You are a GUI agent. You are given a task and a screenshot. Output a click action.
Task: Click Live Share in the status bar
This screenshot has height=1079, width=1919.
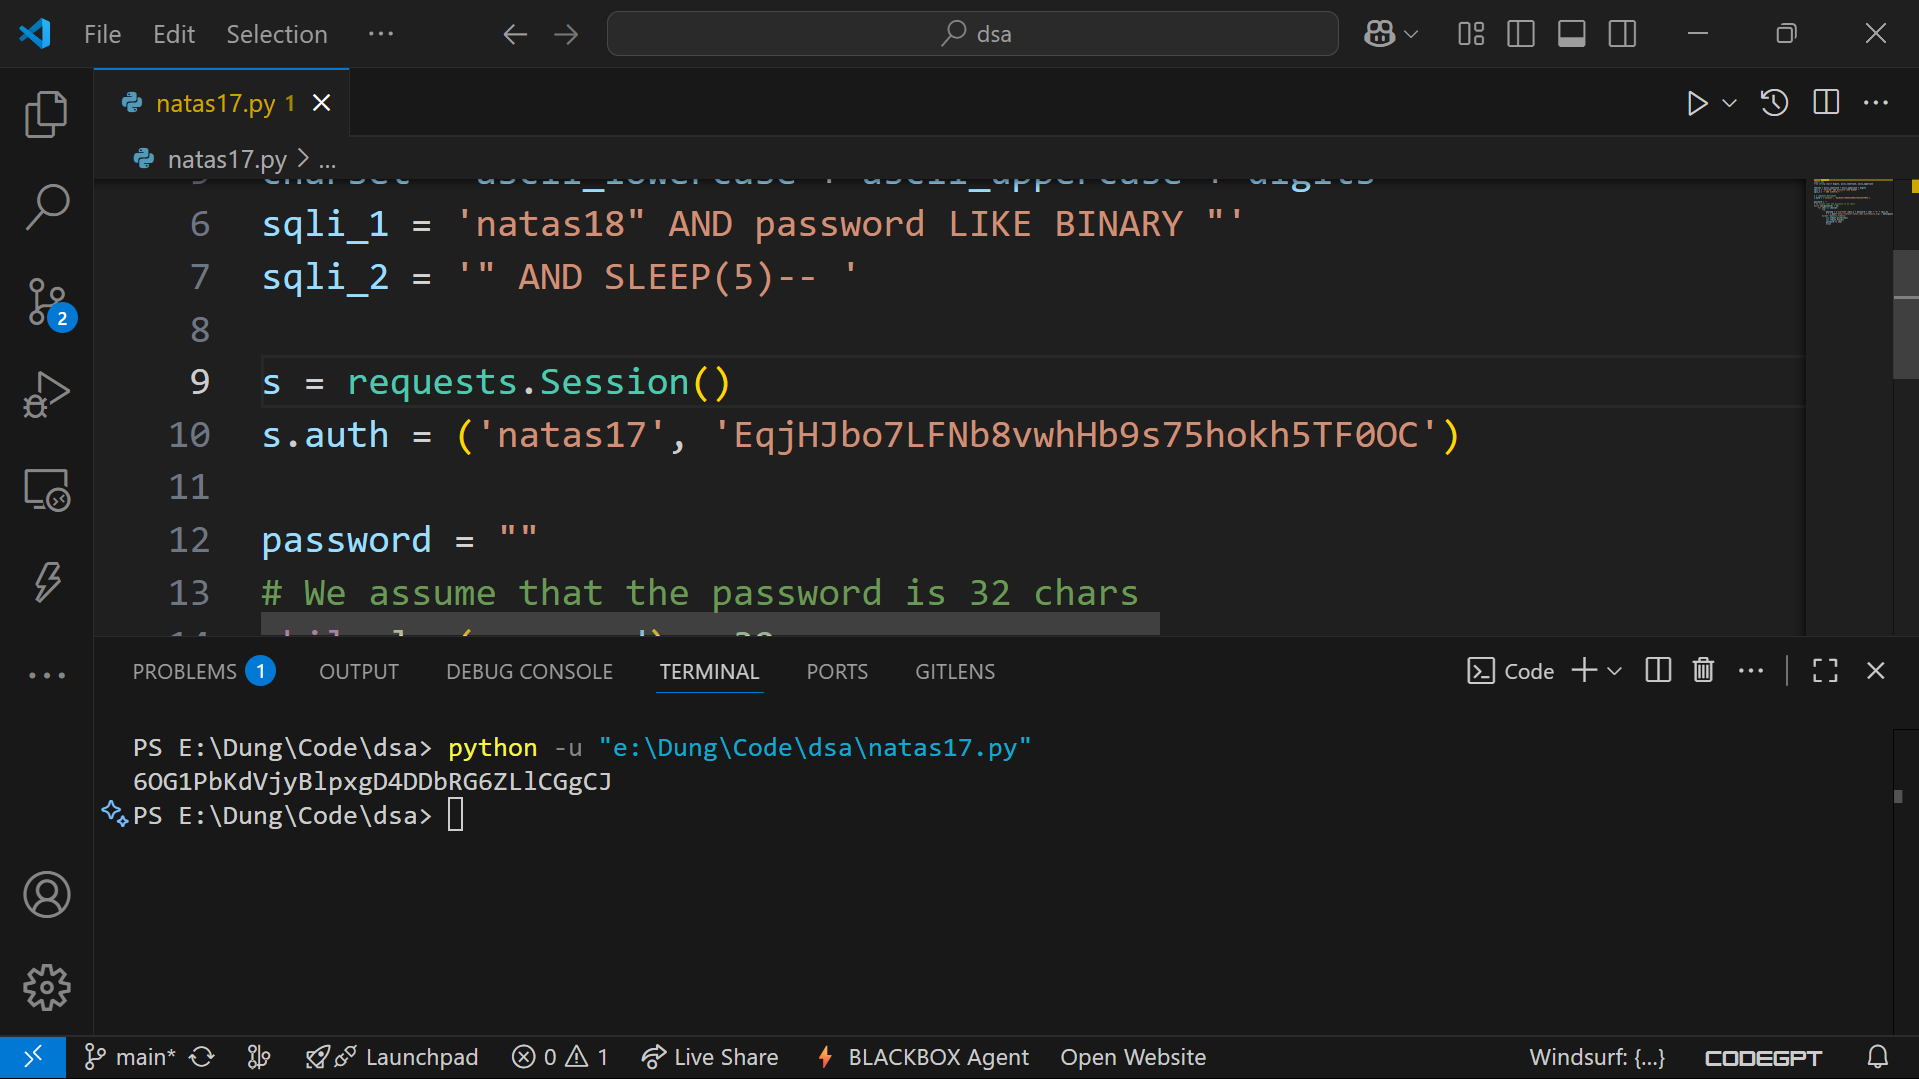click(x=710, y=1057)
